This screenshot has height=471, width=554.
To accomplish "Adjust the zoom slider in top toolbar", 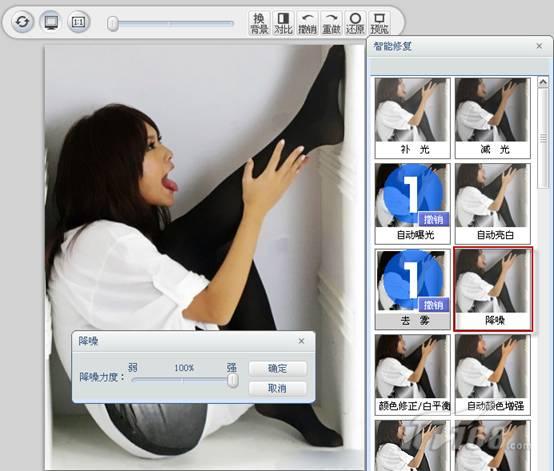I will tap(113, 24).
